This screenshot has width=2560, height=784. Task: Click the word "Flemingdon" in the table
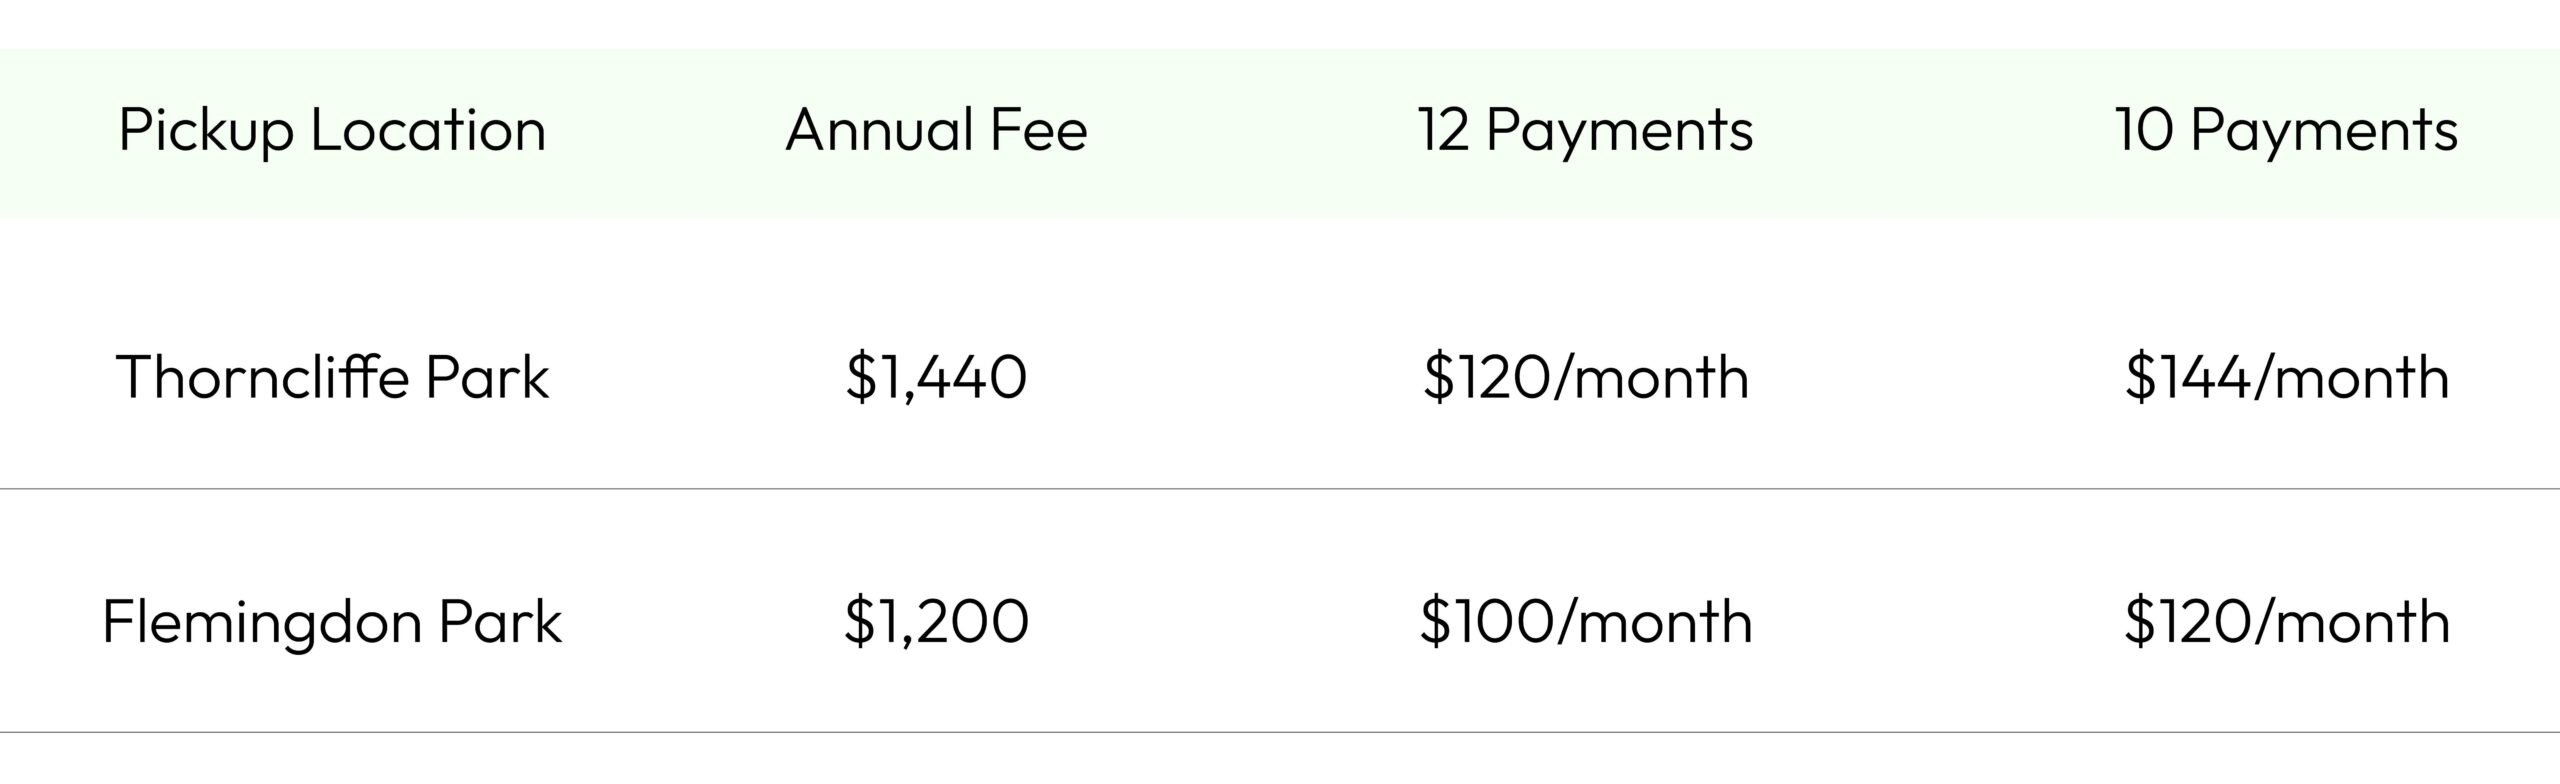(260, 622)
